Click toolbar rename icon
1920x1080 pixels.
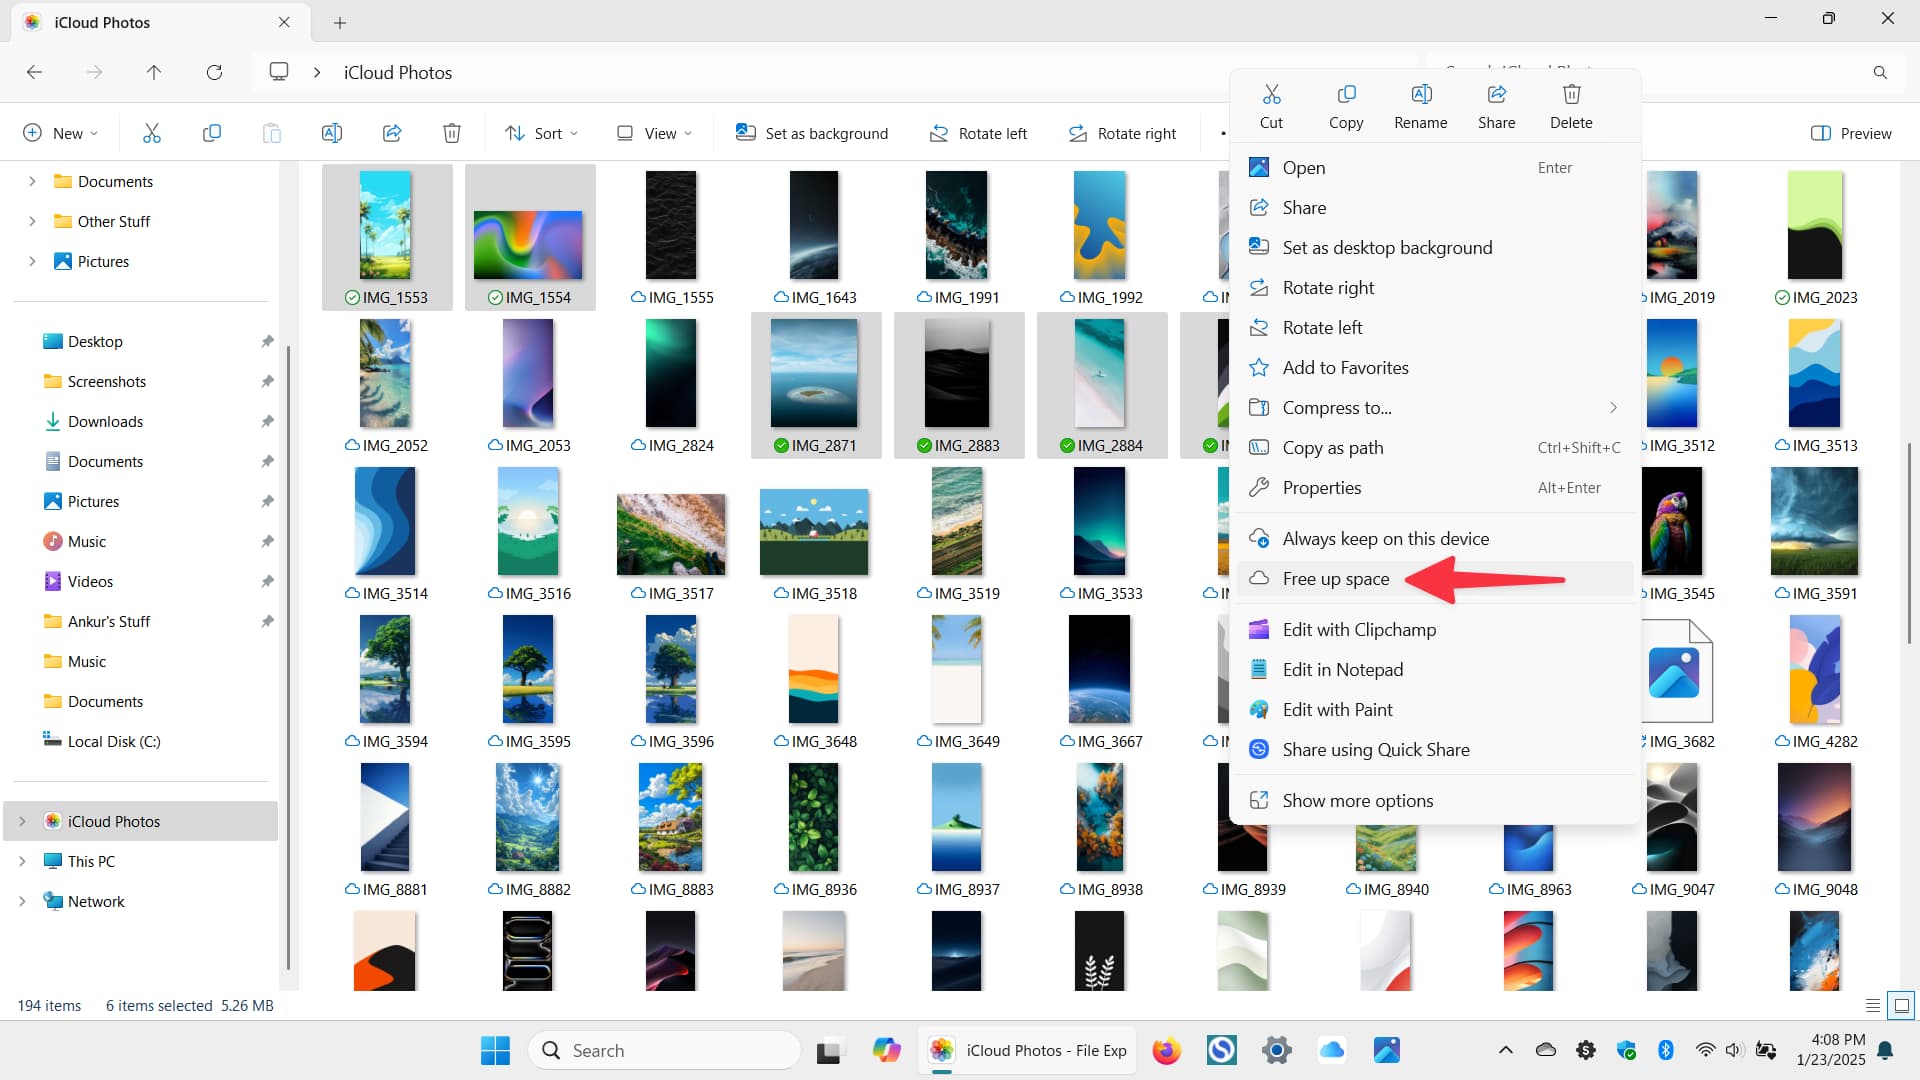click(332, 133)
